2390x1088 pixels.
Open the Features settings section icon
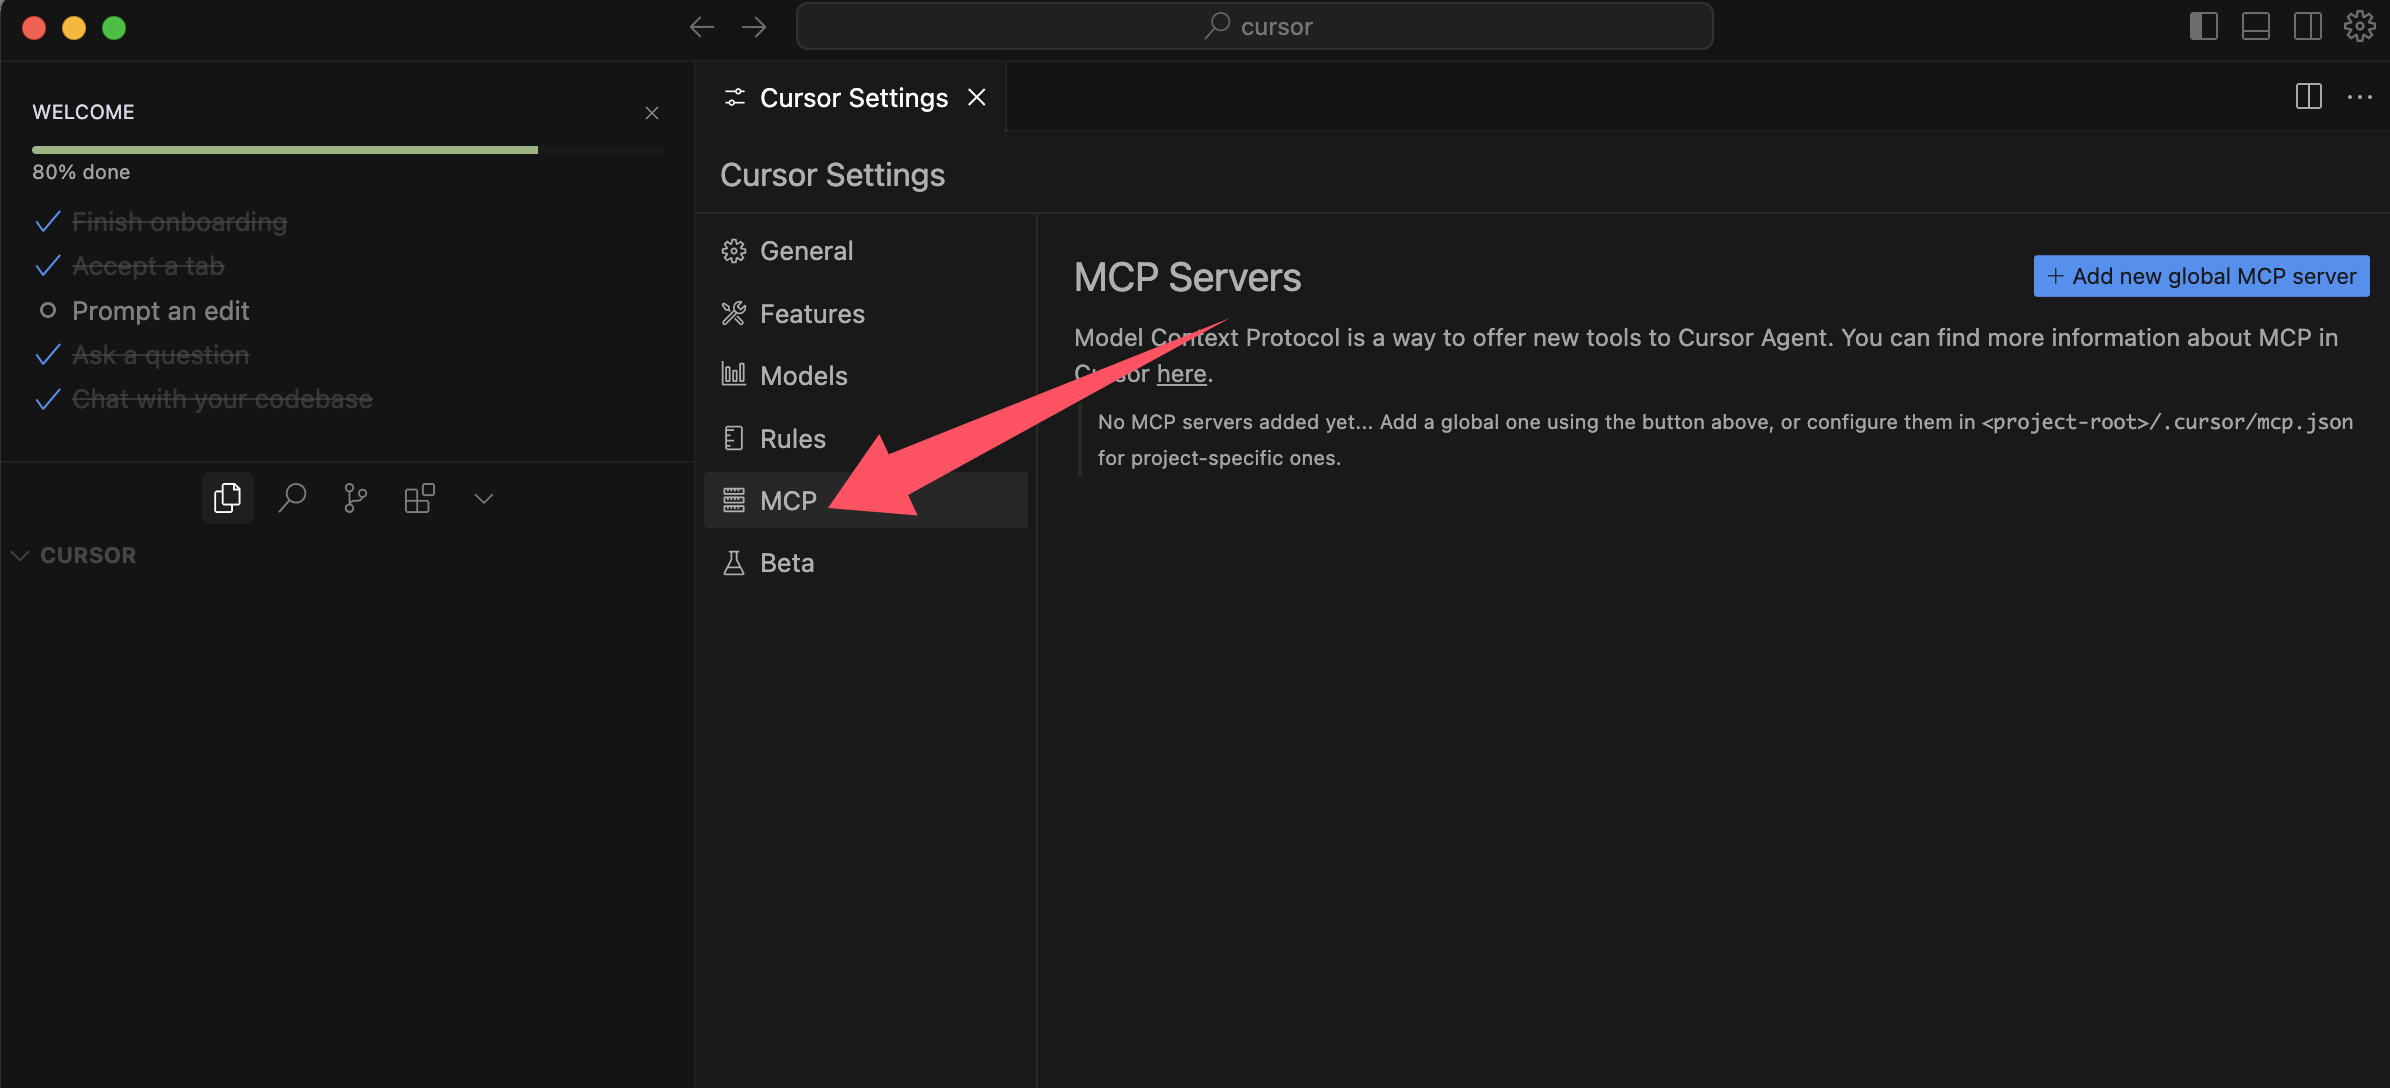[x=734, y=313]
